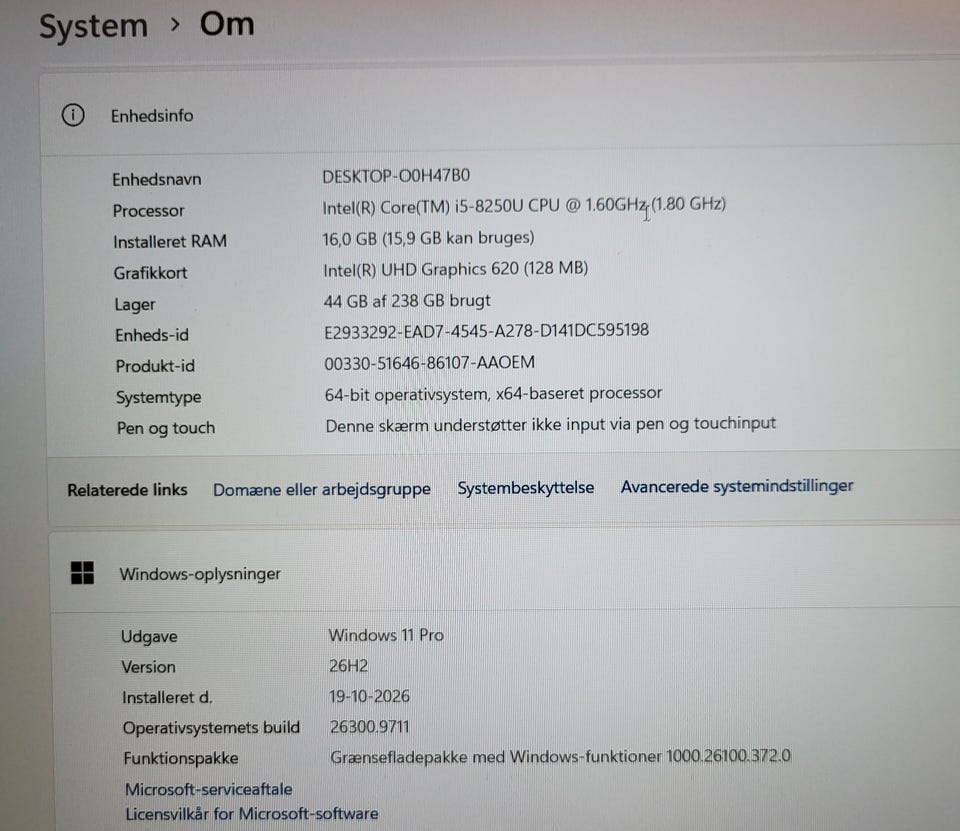
Task: Click the Produkt-id label
Action: pos(156,366)
